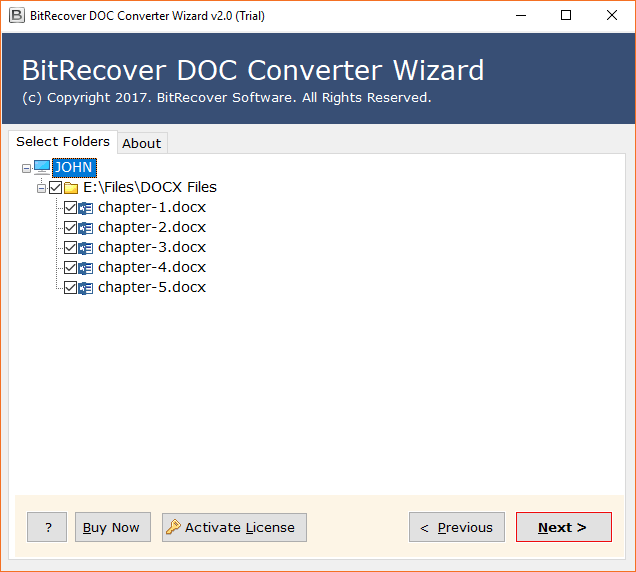Click the Activate License button
636x572 pixels.
(x=234, y=527)
